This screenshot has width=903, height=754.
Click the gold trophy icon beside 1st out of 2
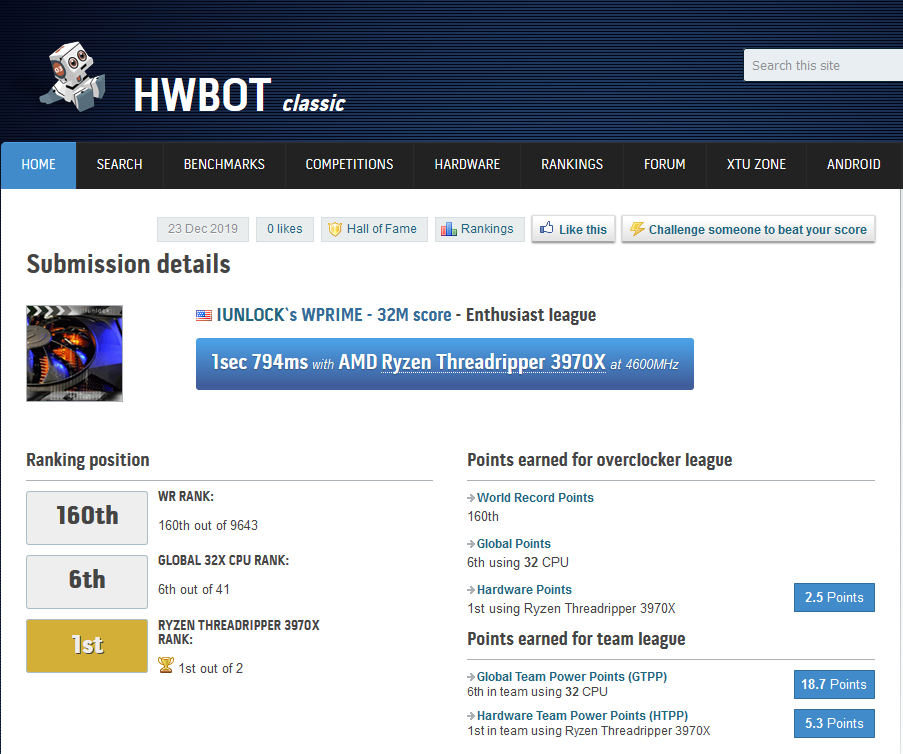coord(166,665)
